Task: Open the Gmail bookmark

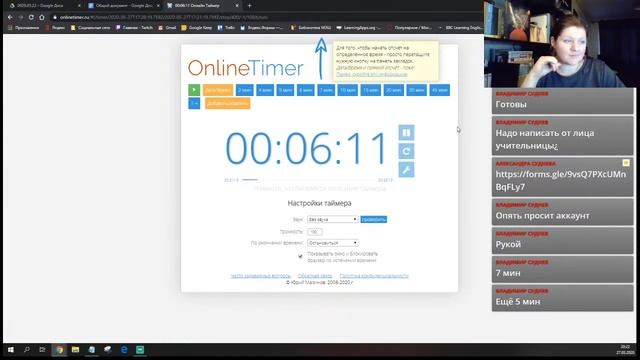Action: (x=167, y=28)
